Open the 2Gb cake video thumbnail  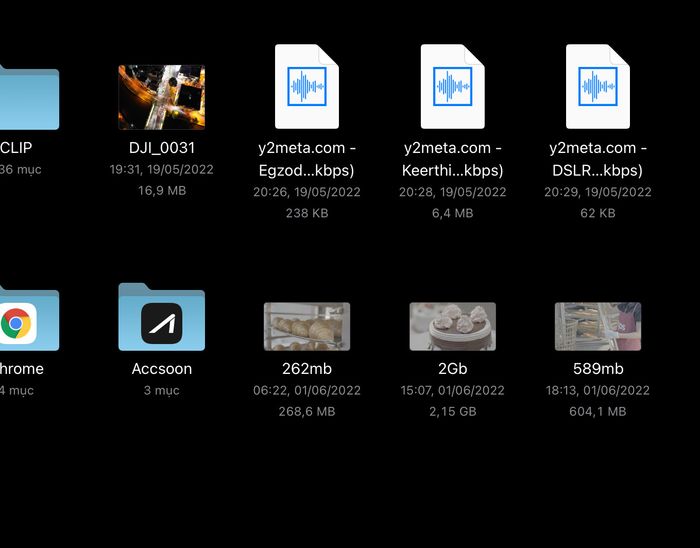pos(452,326)
